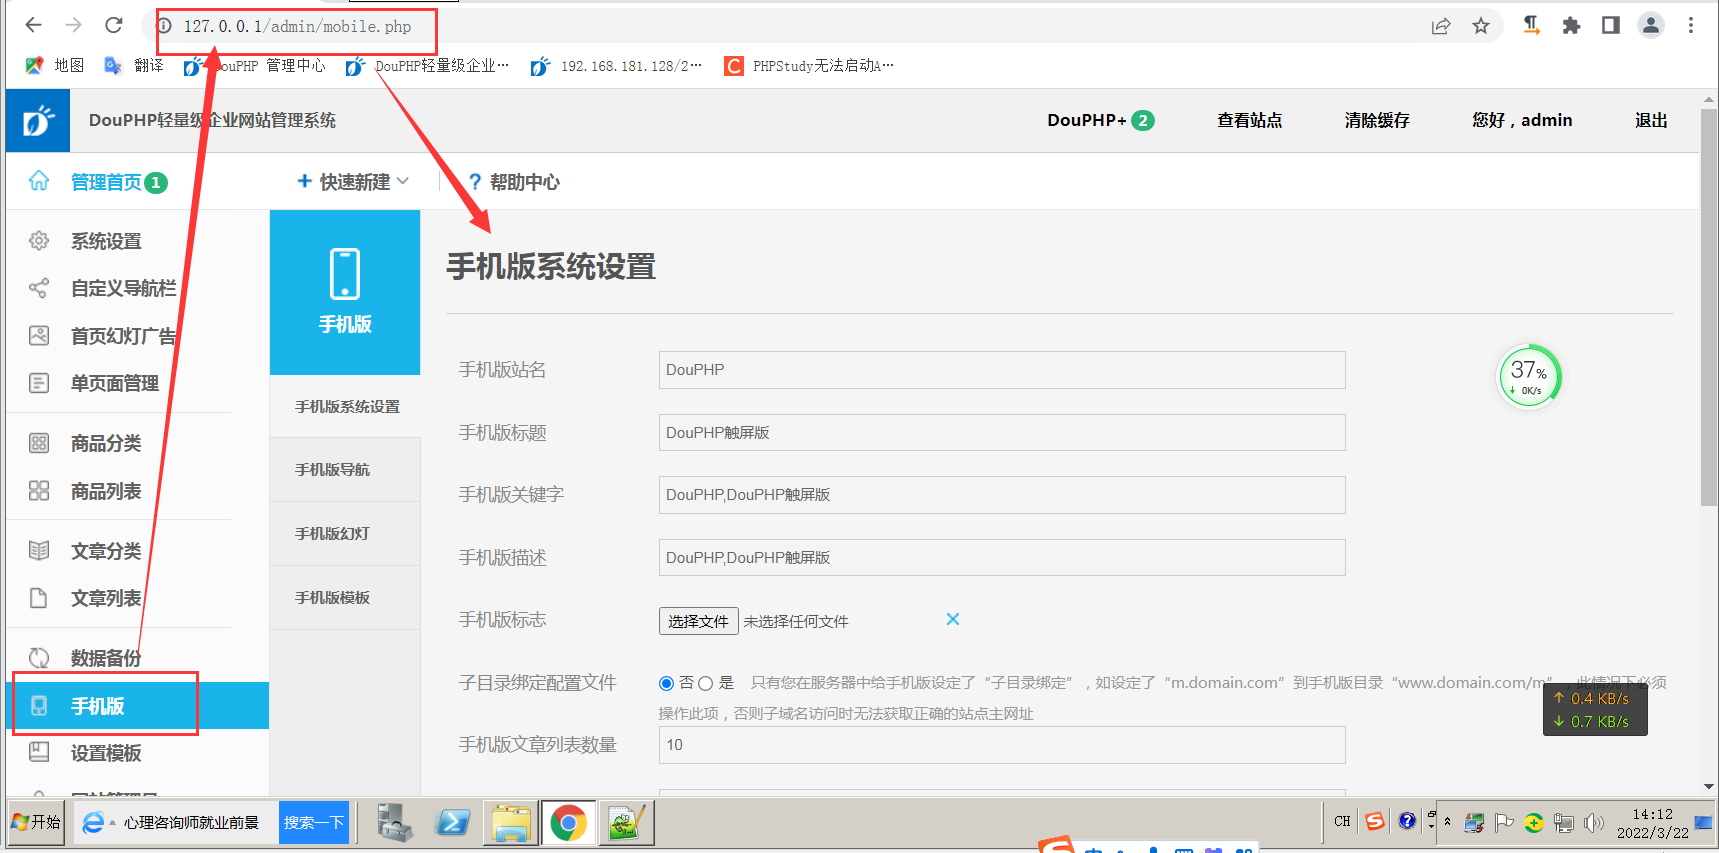1719x853 pixels.
Task: Open 手机版幻灯 submenu tab
Action: click(x=345, y=534)
